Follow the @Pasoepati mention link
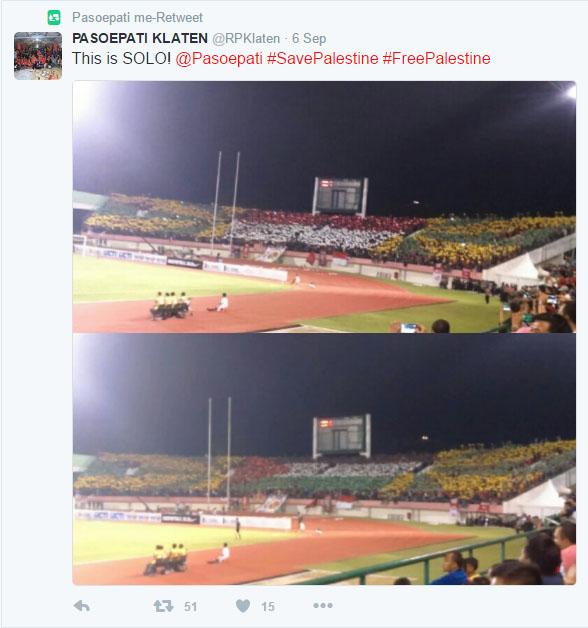This screenshot has width=588, height=628. coord(219,58)
